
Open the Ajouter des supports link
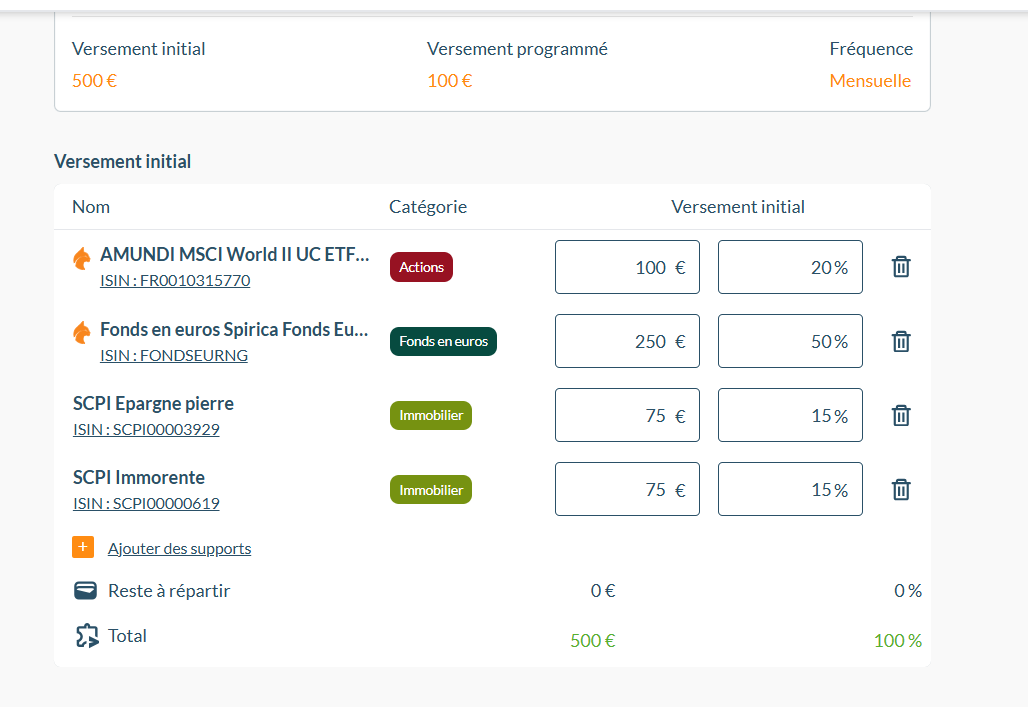(x=180, y=548)
